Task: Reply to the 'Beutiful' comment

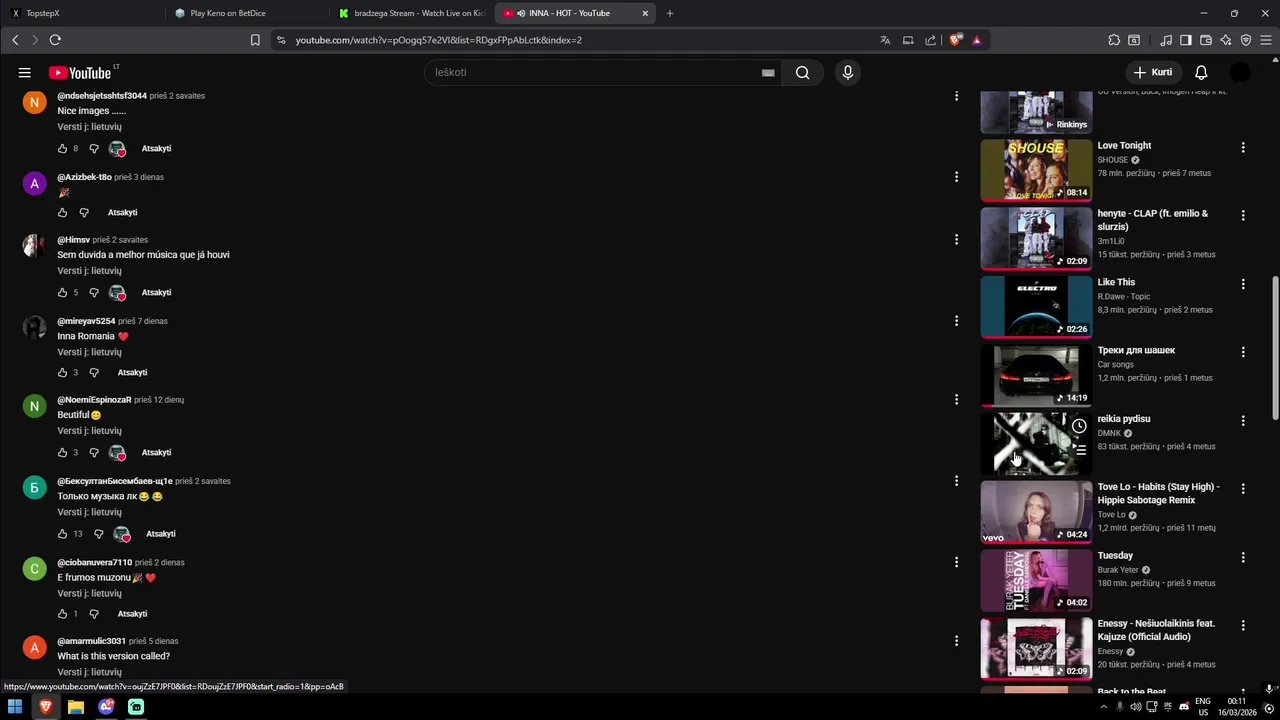Action: pyautogui.click(x=156, y=452)
